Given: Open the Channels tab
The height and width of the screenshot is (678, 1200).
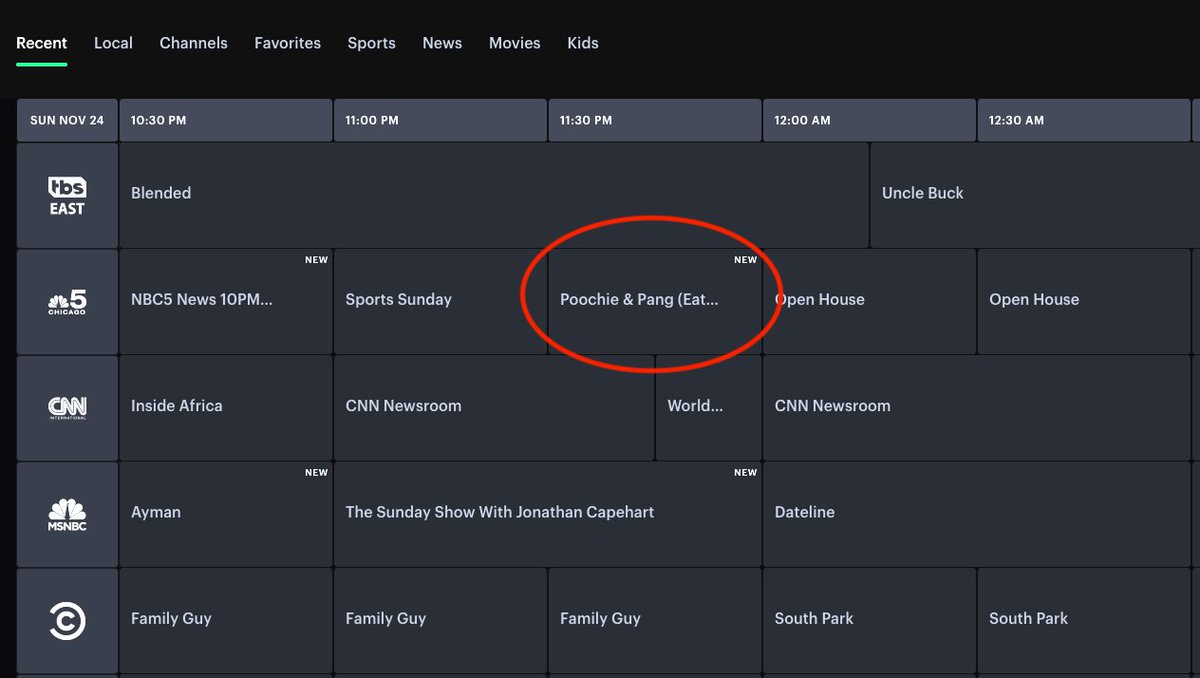Looking at the screenshot, I should click(x=194, y=43).
